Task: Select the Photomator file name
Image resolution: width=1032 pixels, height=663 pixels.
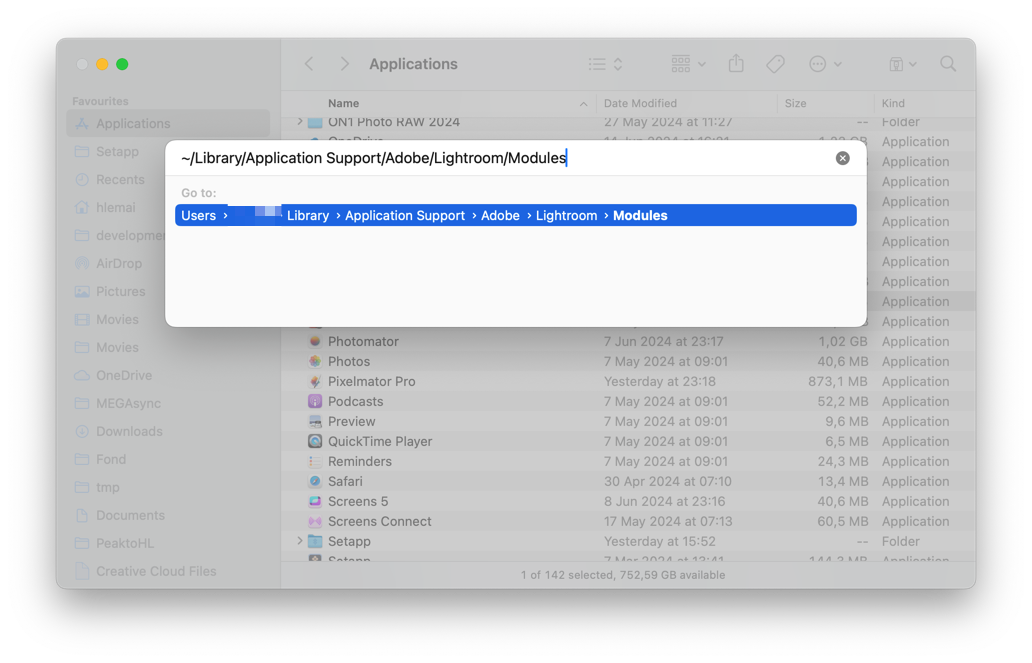Action: coord(363,341)
